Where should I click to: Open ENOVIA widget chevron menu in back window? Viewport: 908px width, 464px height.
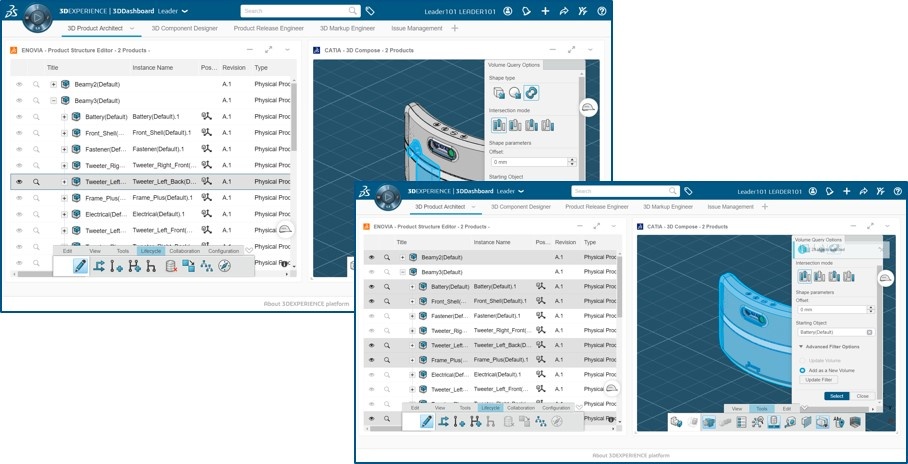[287, 50]
